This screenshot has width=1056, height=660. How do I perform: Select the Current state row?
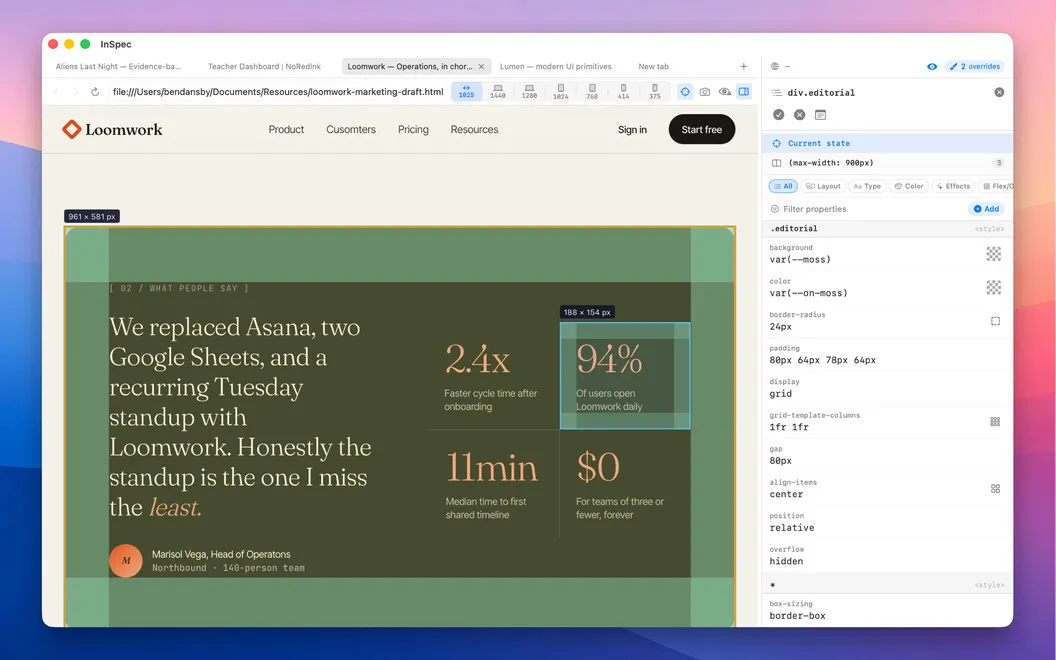tap(887, 143)
